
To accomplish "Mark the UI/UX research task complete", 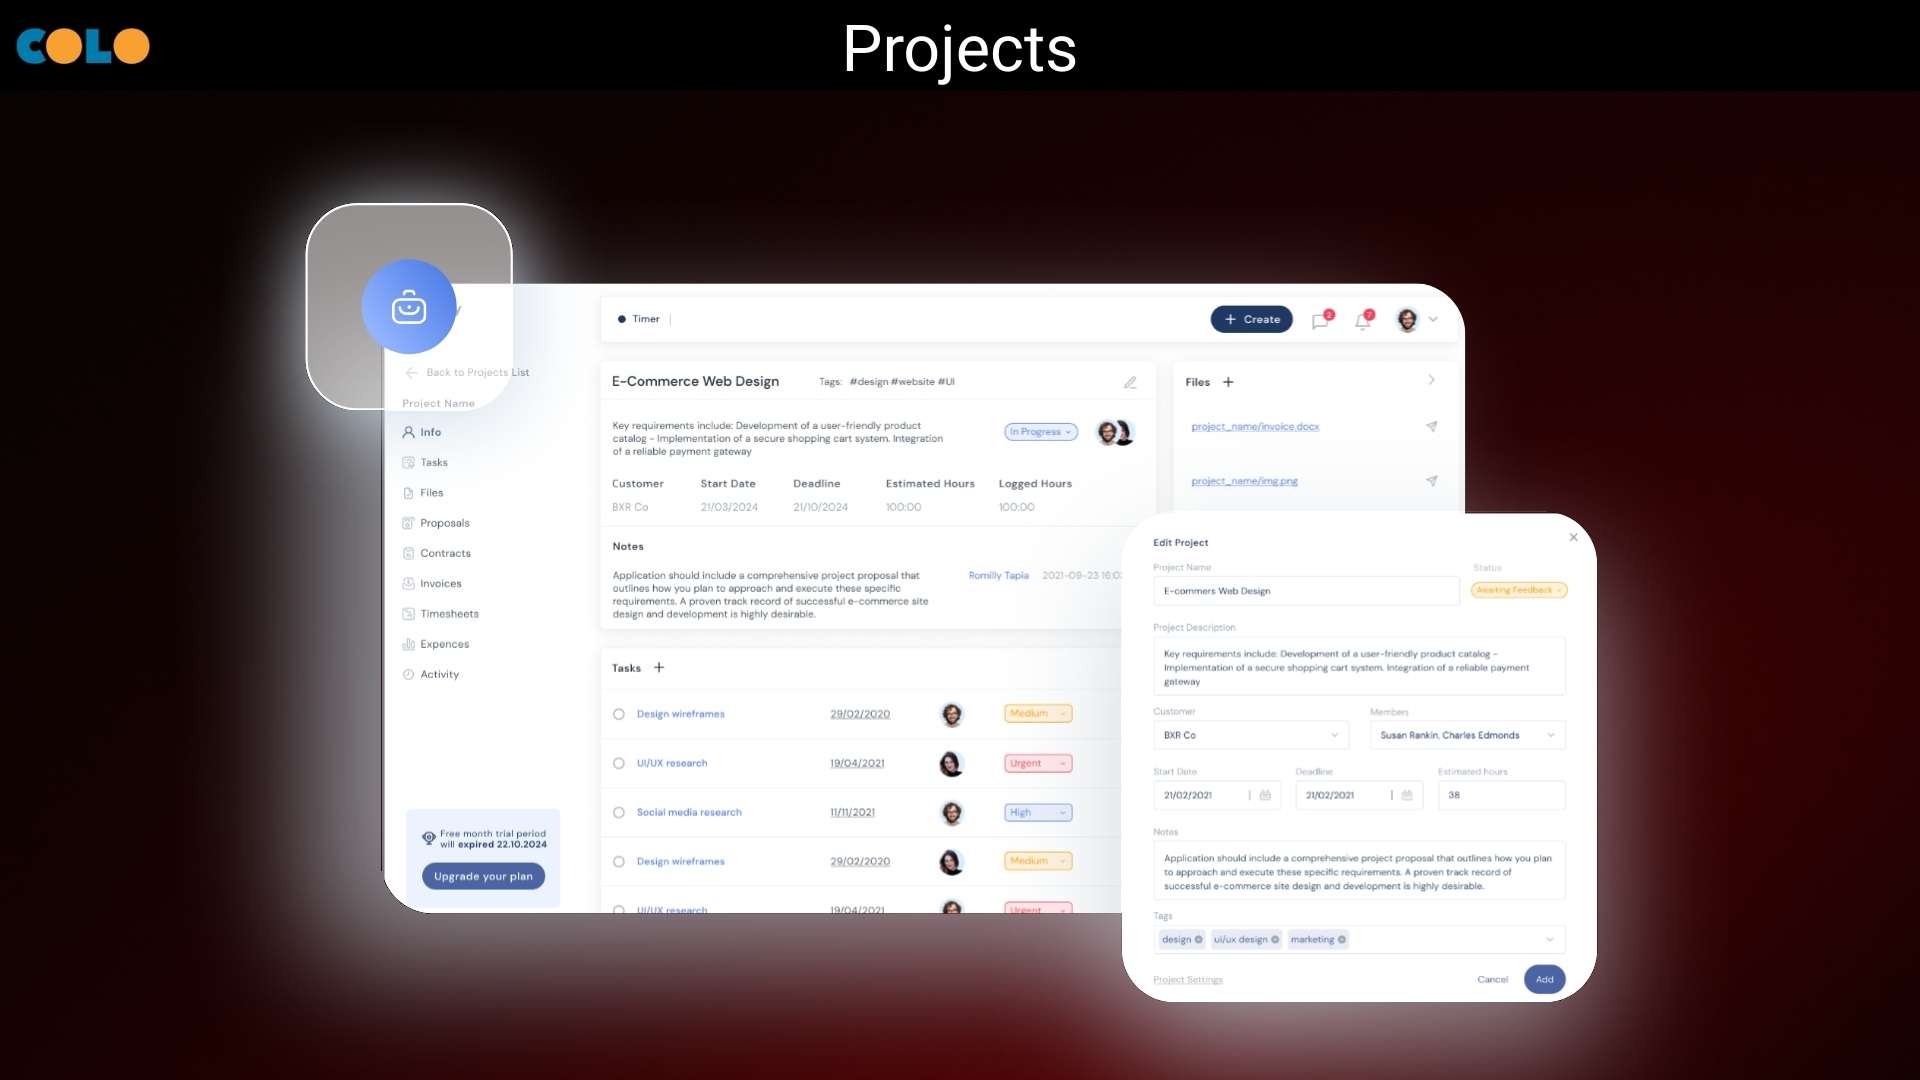I will coord(619,762).
